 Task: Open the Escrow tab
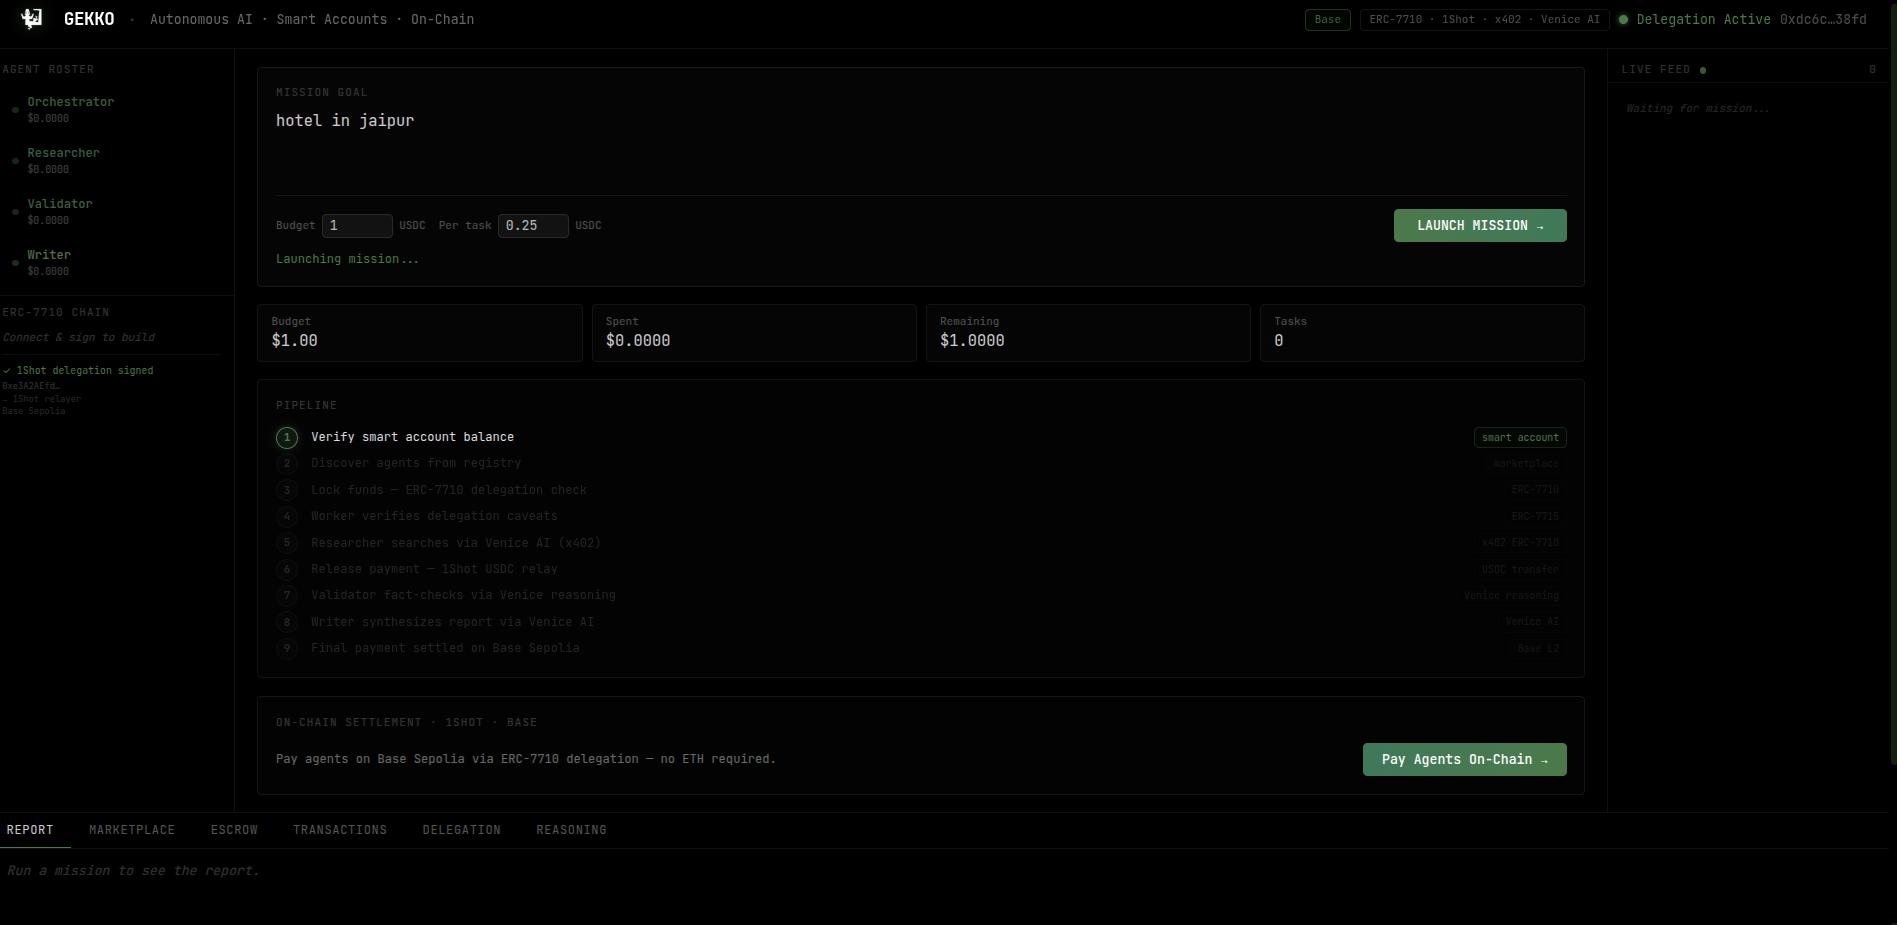(234, 830)
